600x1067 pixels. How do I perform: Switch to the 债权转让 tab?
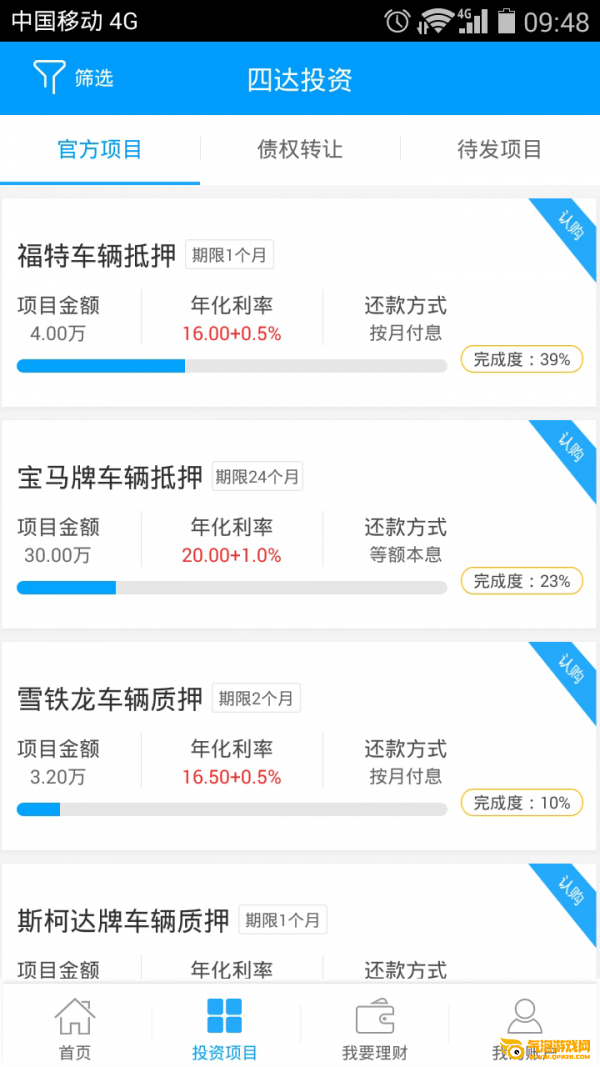(300, 150)
